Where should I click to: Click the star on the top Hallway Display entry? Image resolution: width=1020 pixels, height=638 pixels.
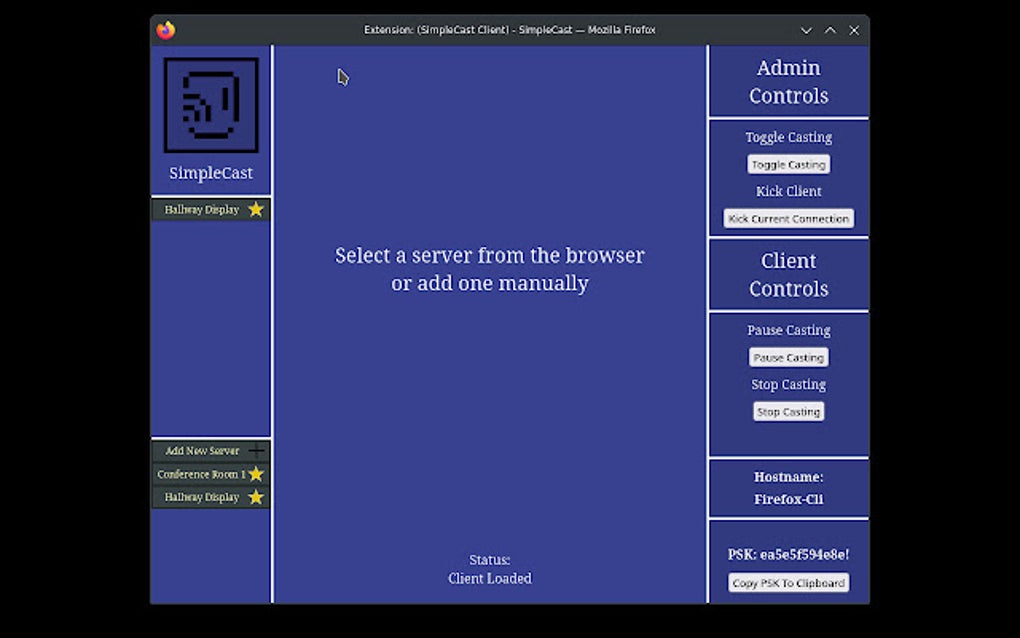pyautogui.click(x=256, y=209)
